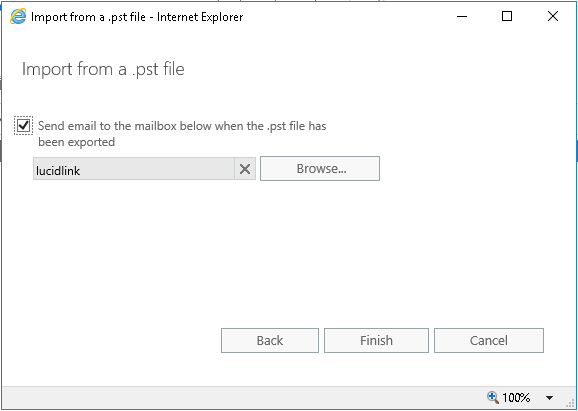Click the Internet Explorer logo in title bar

coord(18,17)
